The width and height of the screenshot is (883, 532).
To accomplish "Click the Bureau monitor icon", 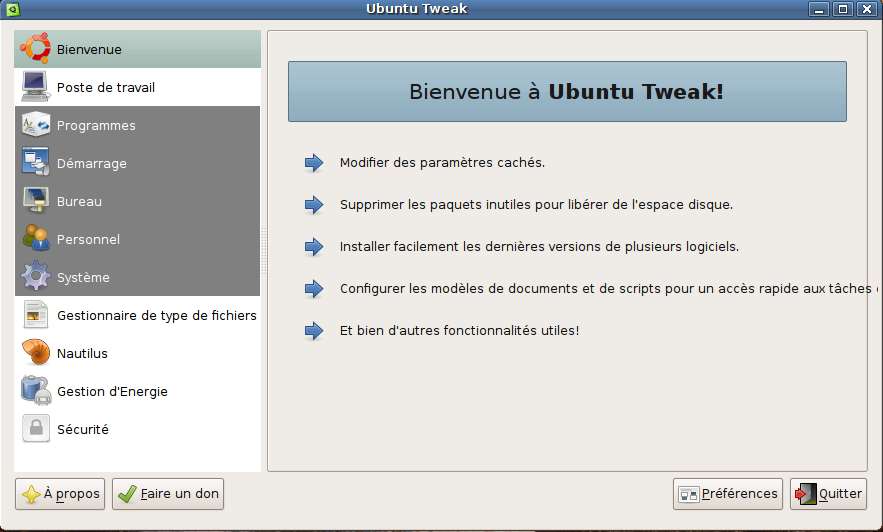I will 35,200.
